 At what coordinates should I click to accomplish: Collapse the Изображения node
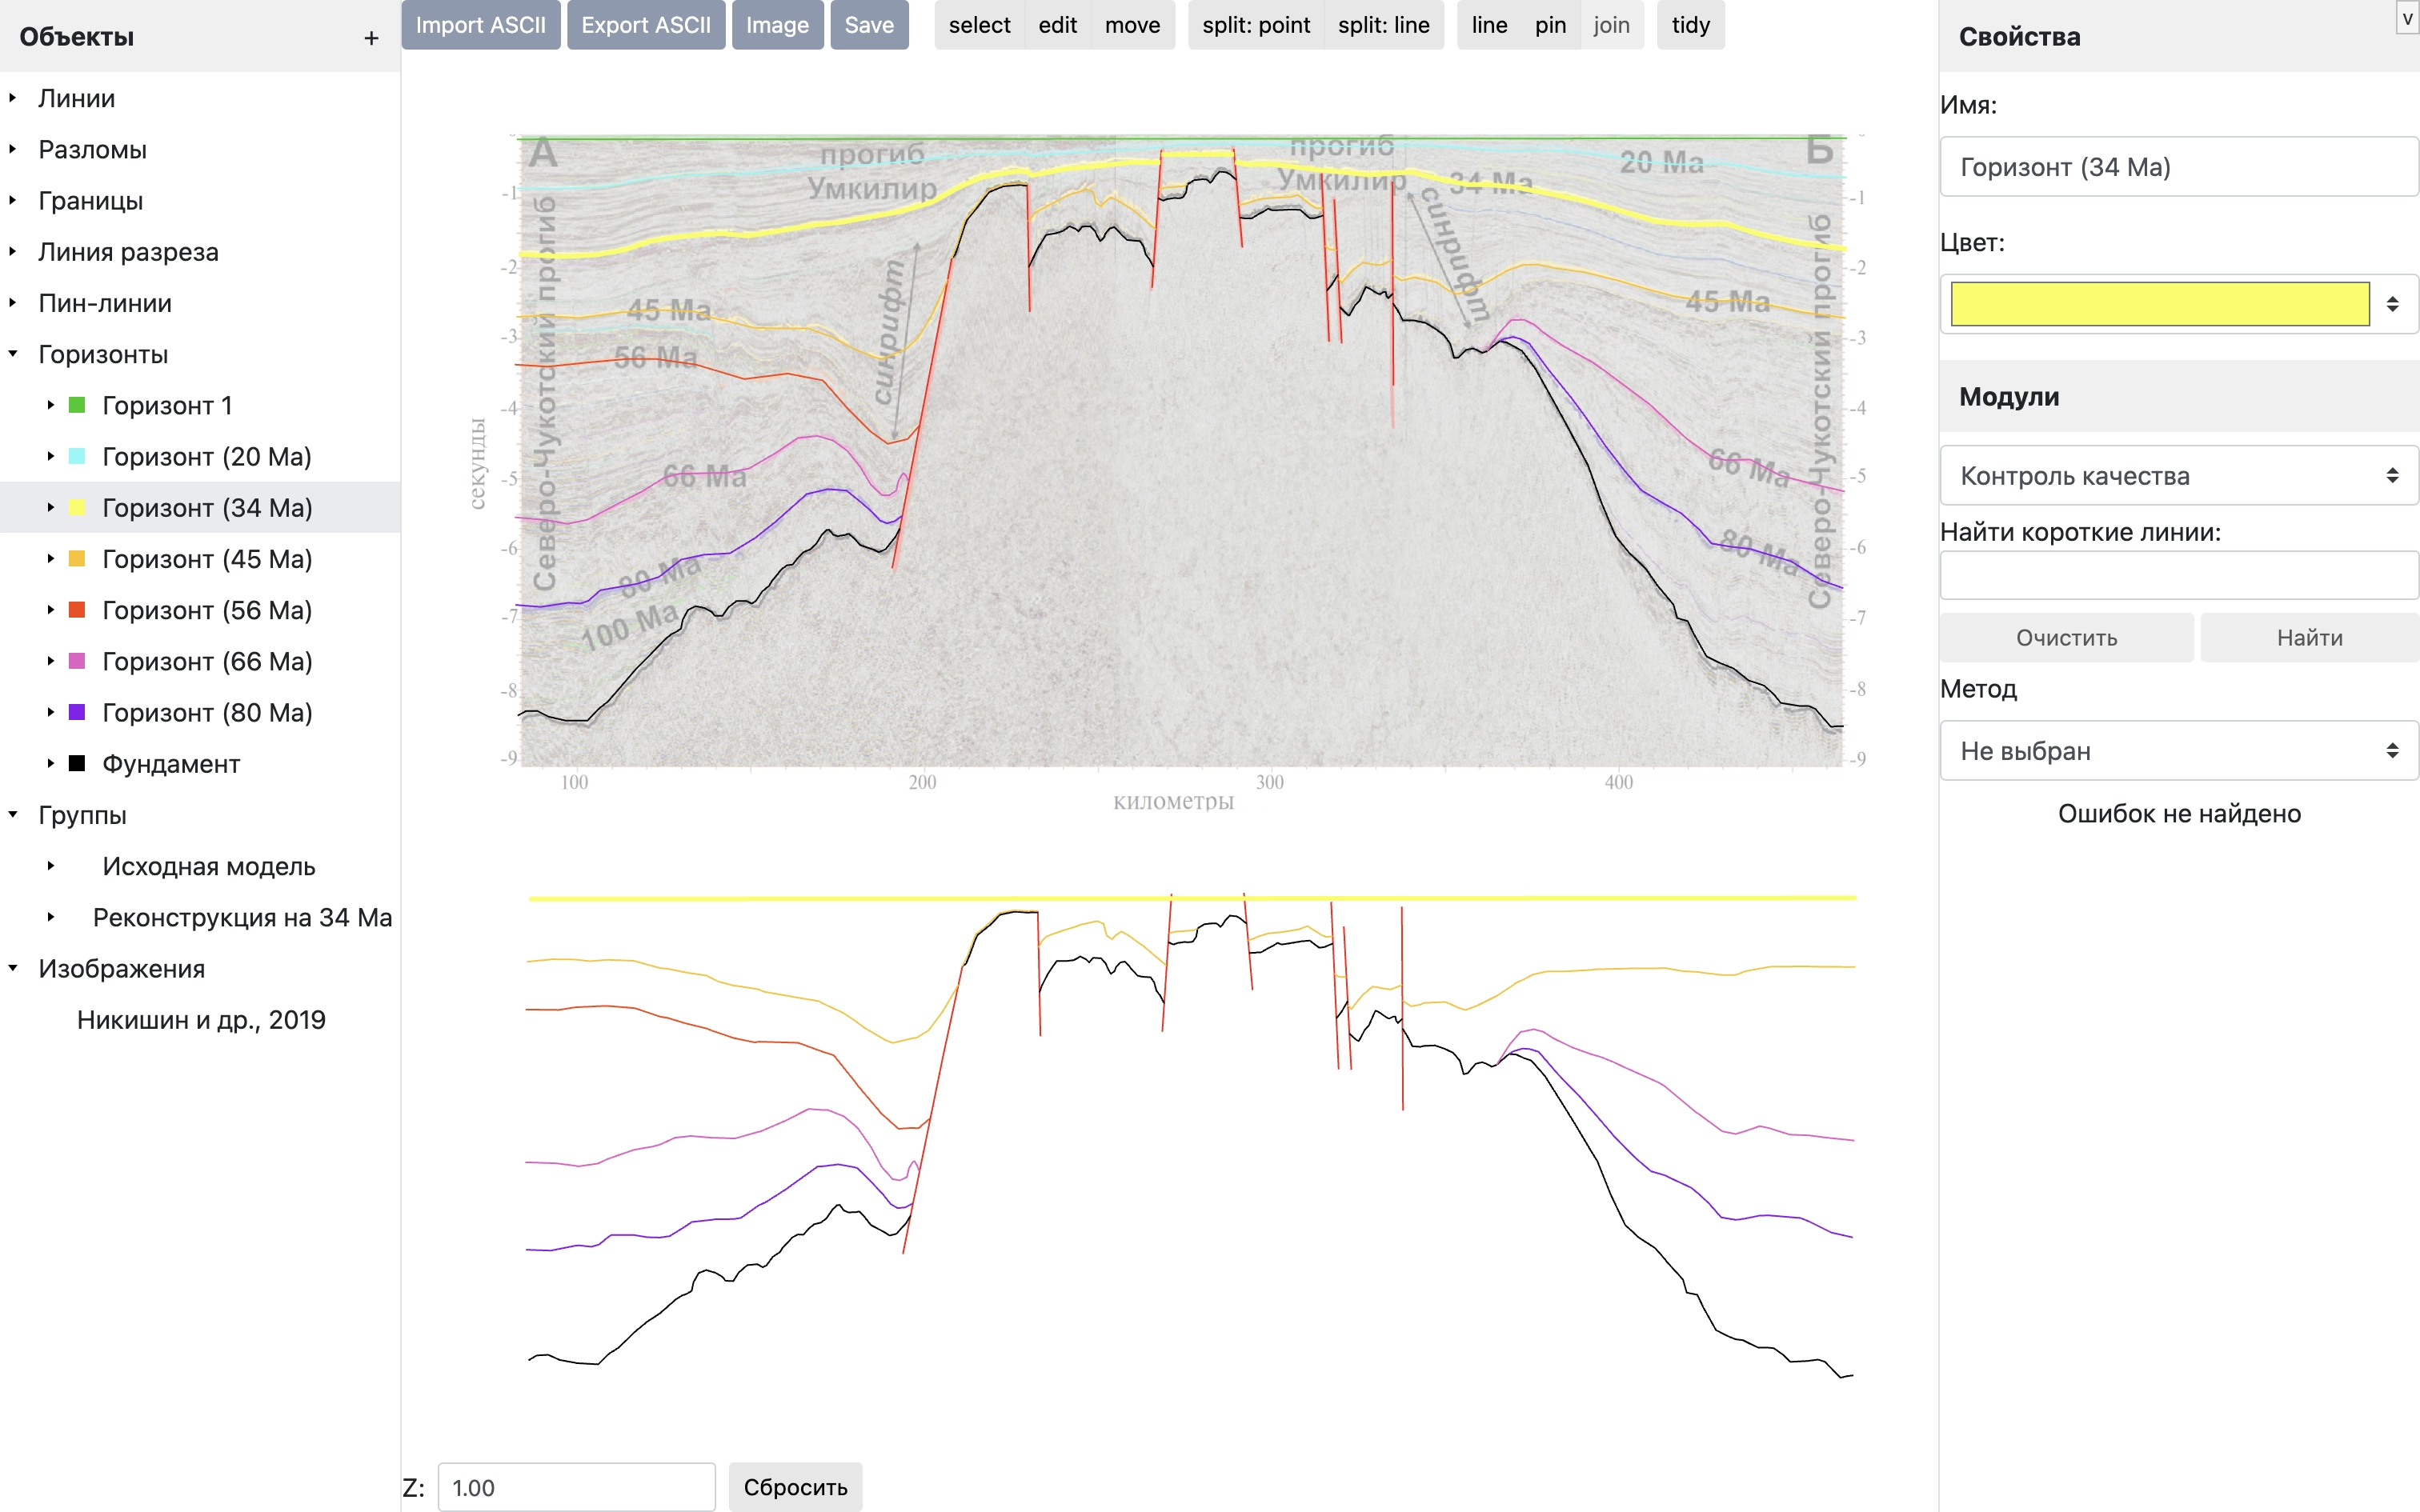(13, 968)
